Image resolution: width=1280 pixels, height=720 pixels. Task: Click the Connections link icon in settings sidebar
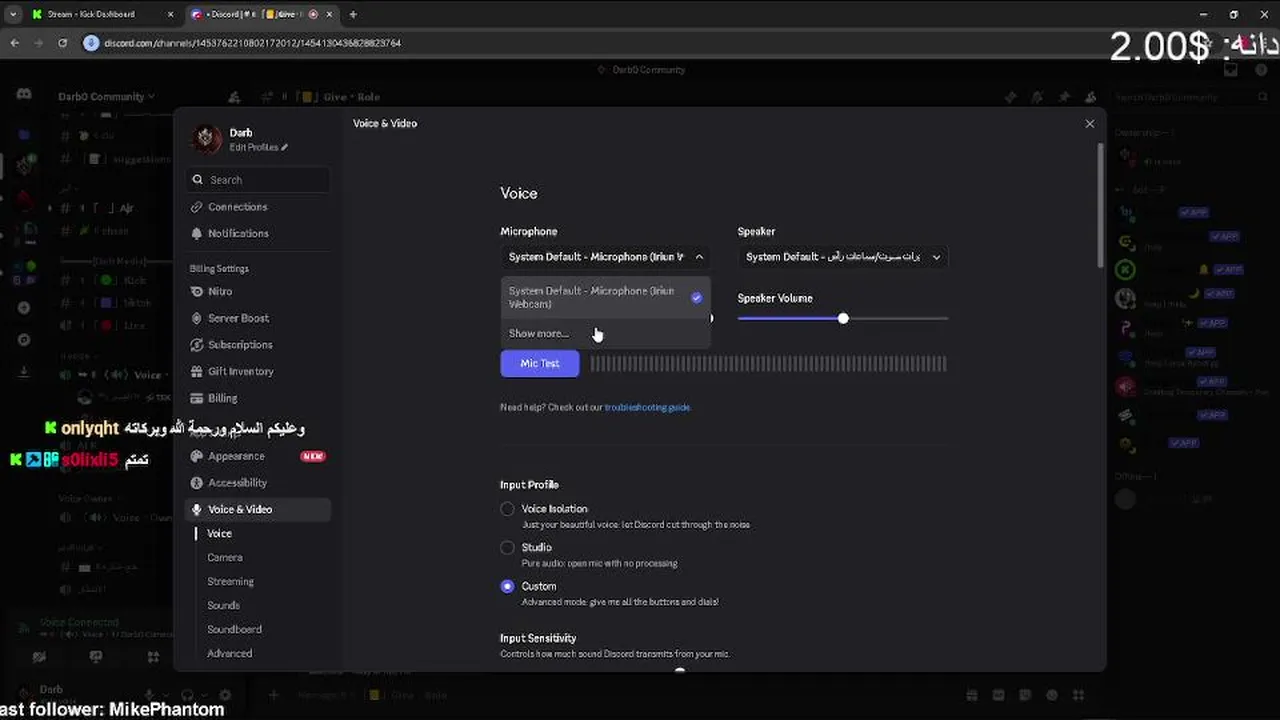coord(197,207)
